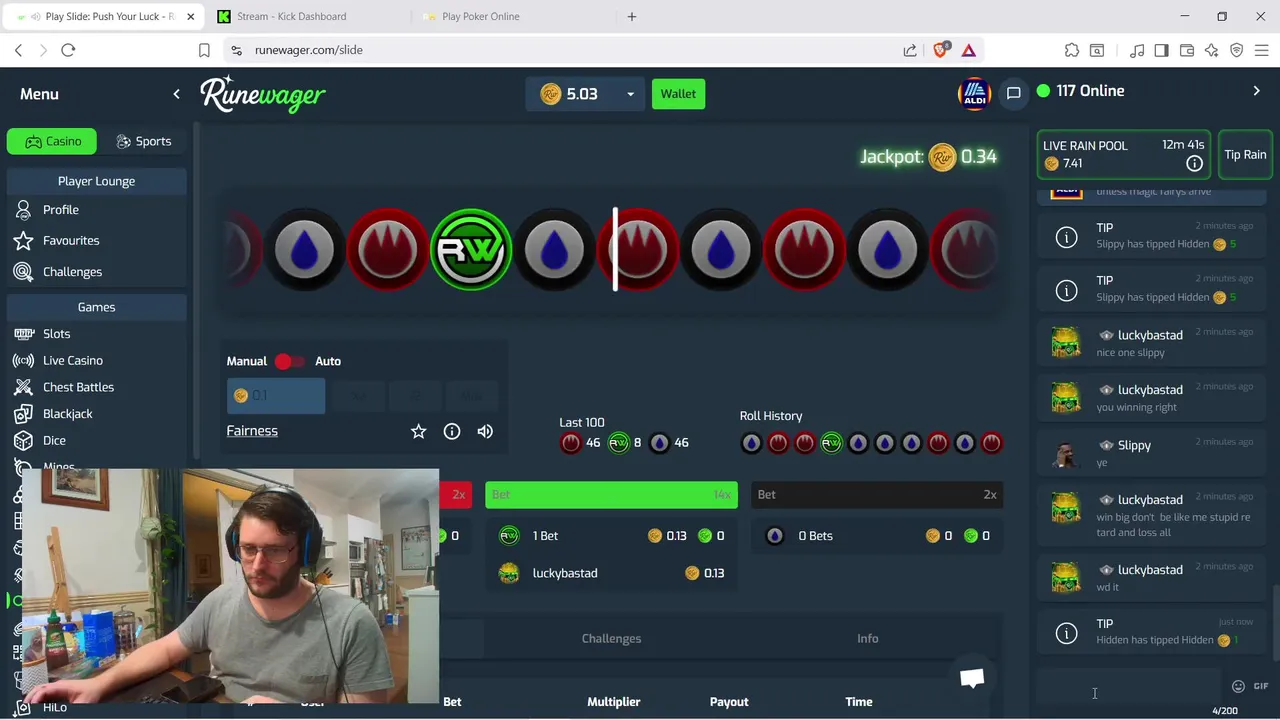Open a new browser tab
Screen dimensions: 1280x720
[631, 16]
